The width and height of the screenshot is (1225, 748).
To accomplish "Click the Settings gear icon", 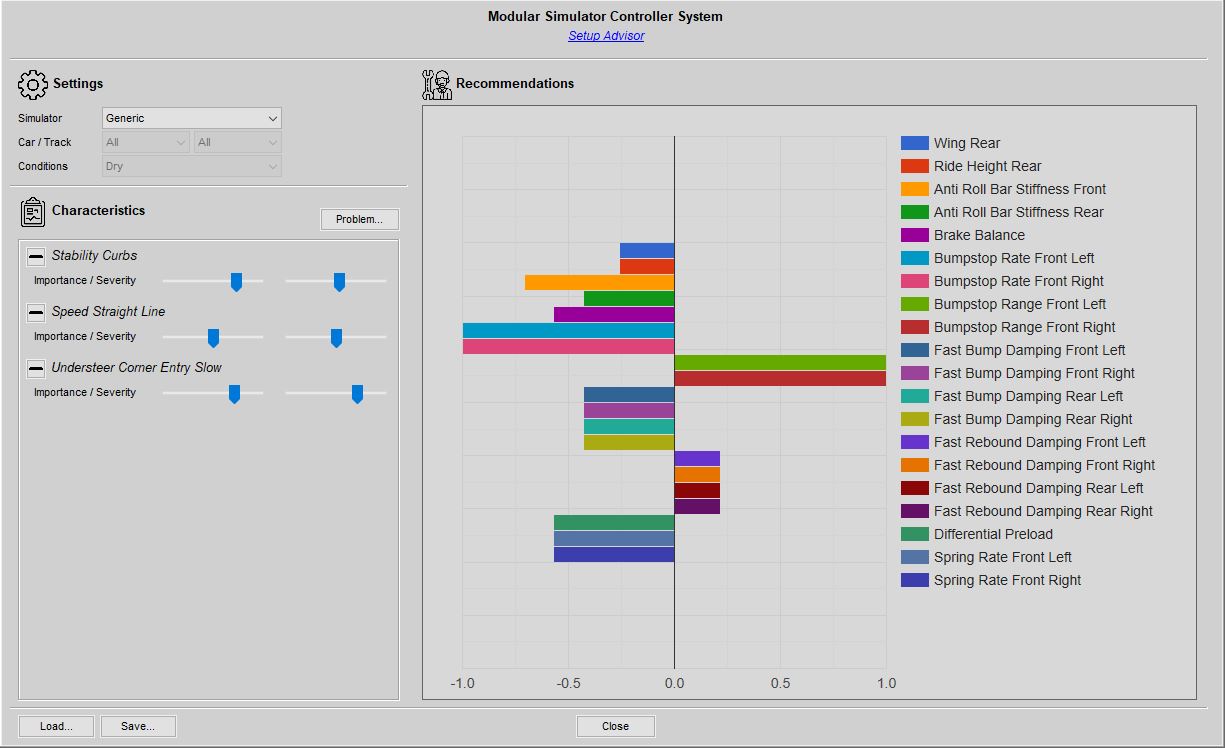I will pyautogui.click(x=33, y=85).
